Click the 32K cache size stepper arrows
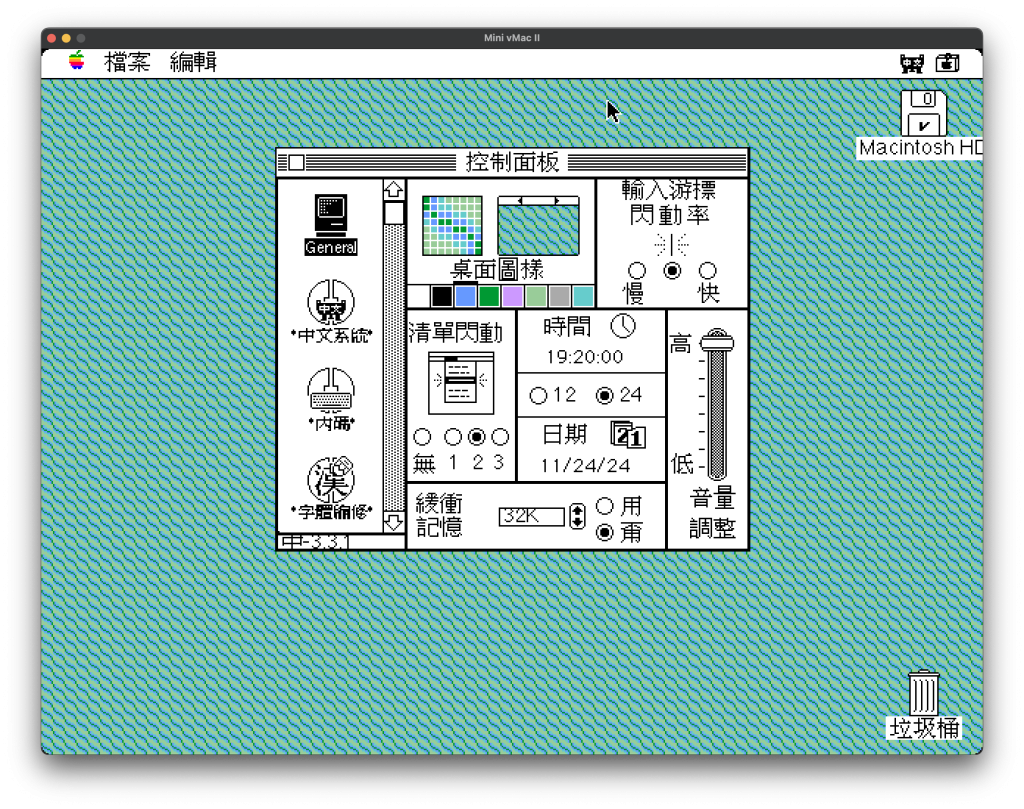 pos(577,517)
